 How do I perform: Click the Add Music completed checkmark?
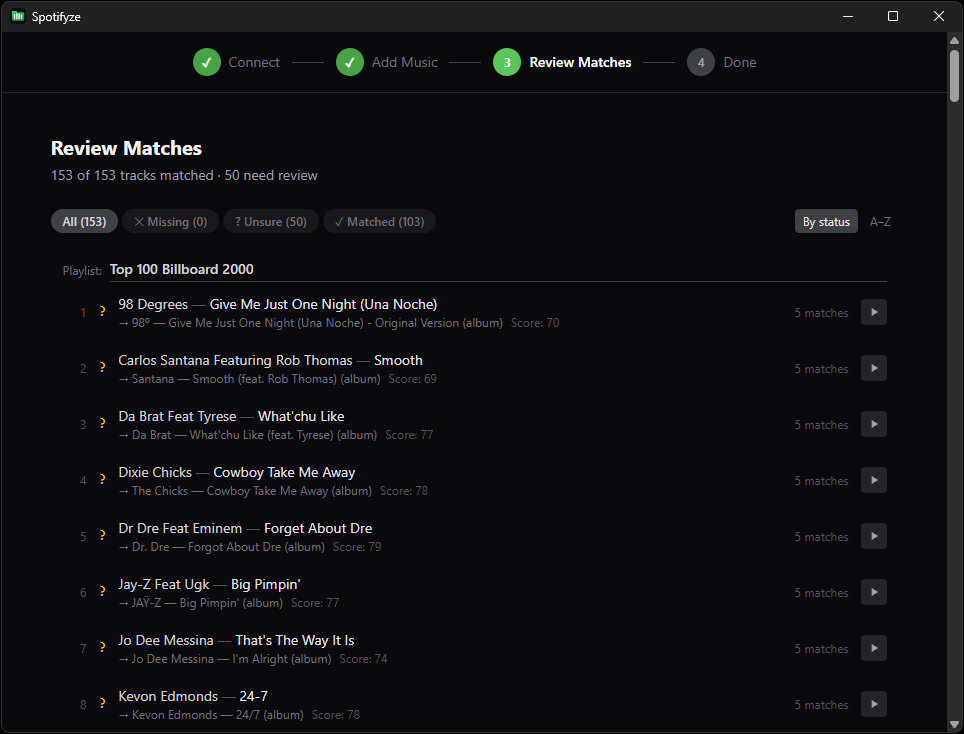click(350, 62)
